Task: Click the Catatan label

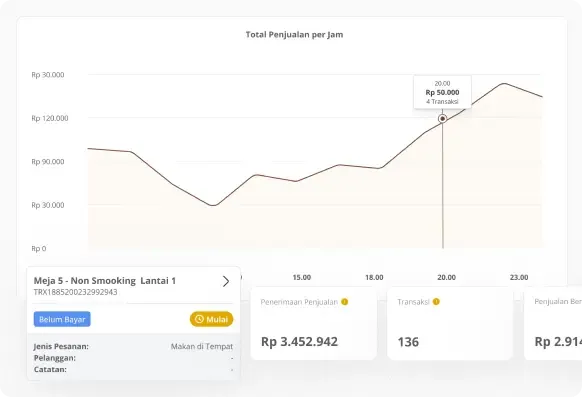Action: pos(50,370)
